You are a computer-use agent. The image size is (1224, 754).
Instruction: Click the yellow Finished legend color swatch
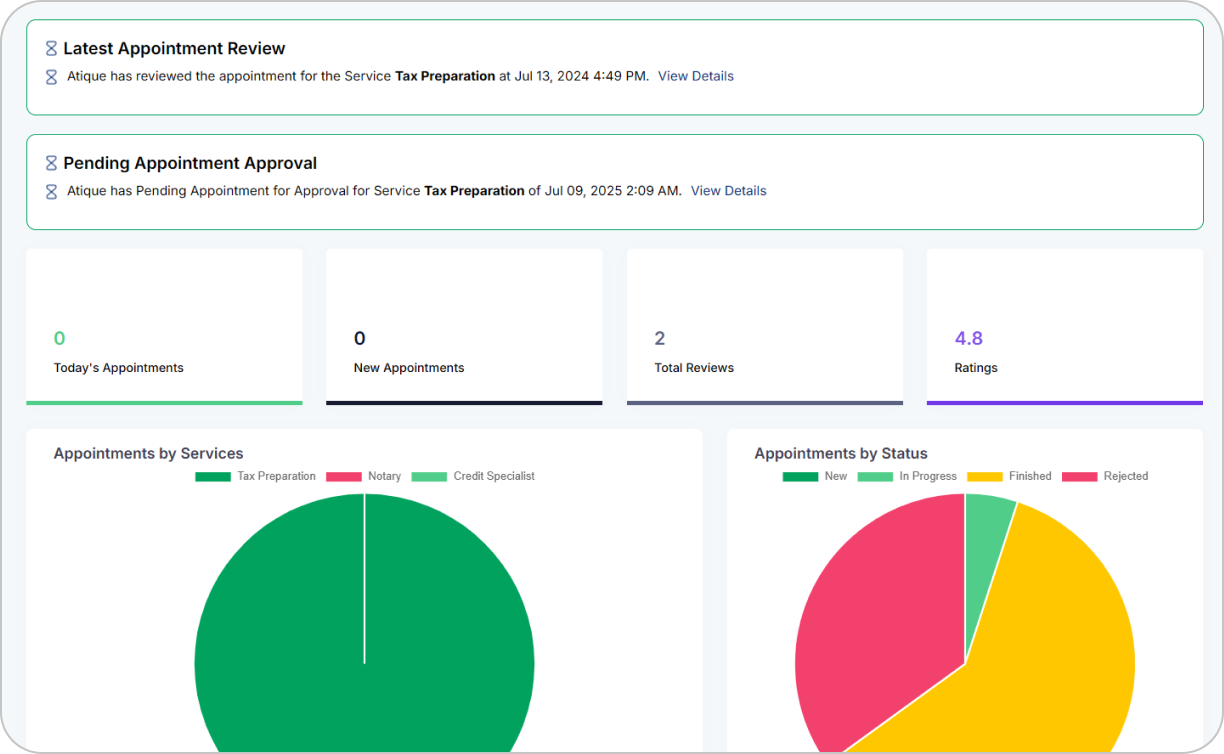pyautogui.click(x=984, y=477)
